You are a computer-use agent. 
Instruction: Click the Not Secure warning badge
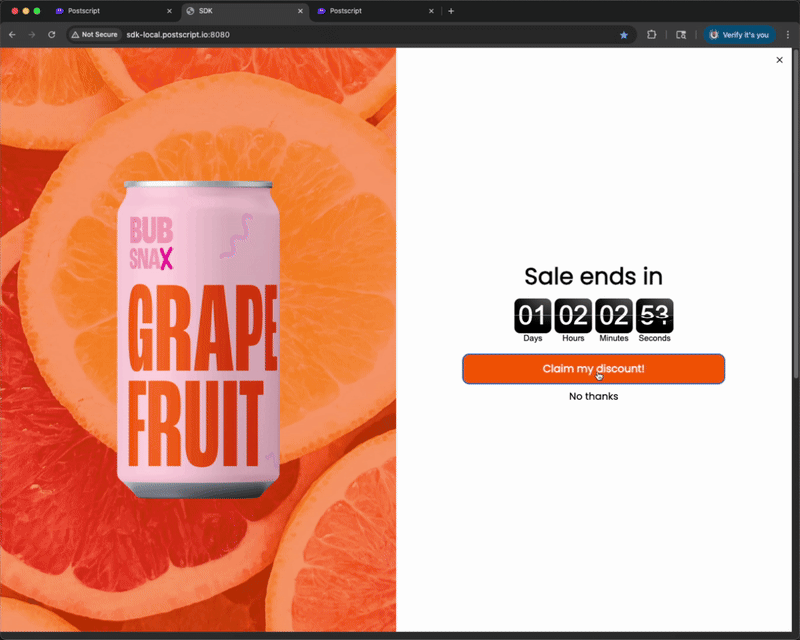95,35
